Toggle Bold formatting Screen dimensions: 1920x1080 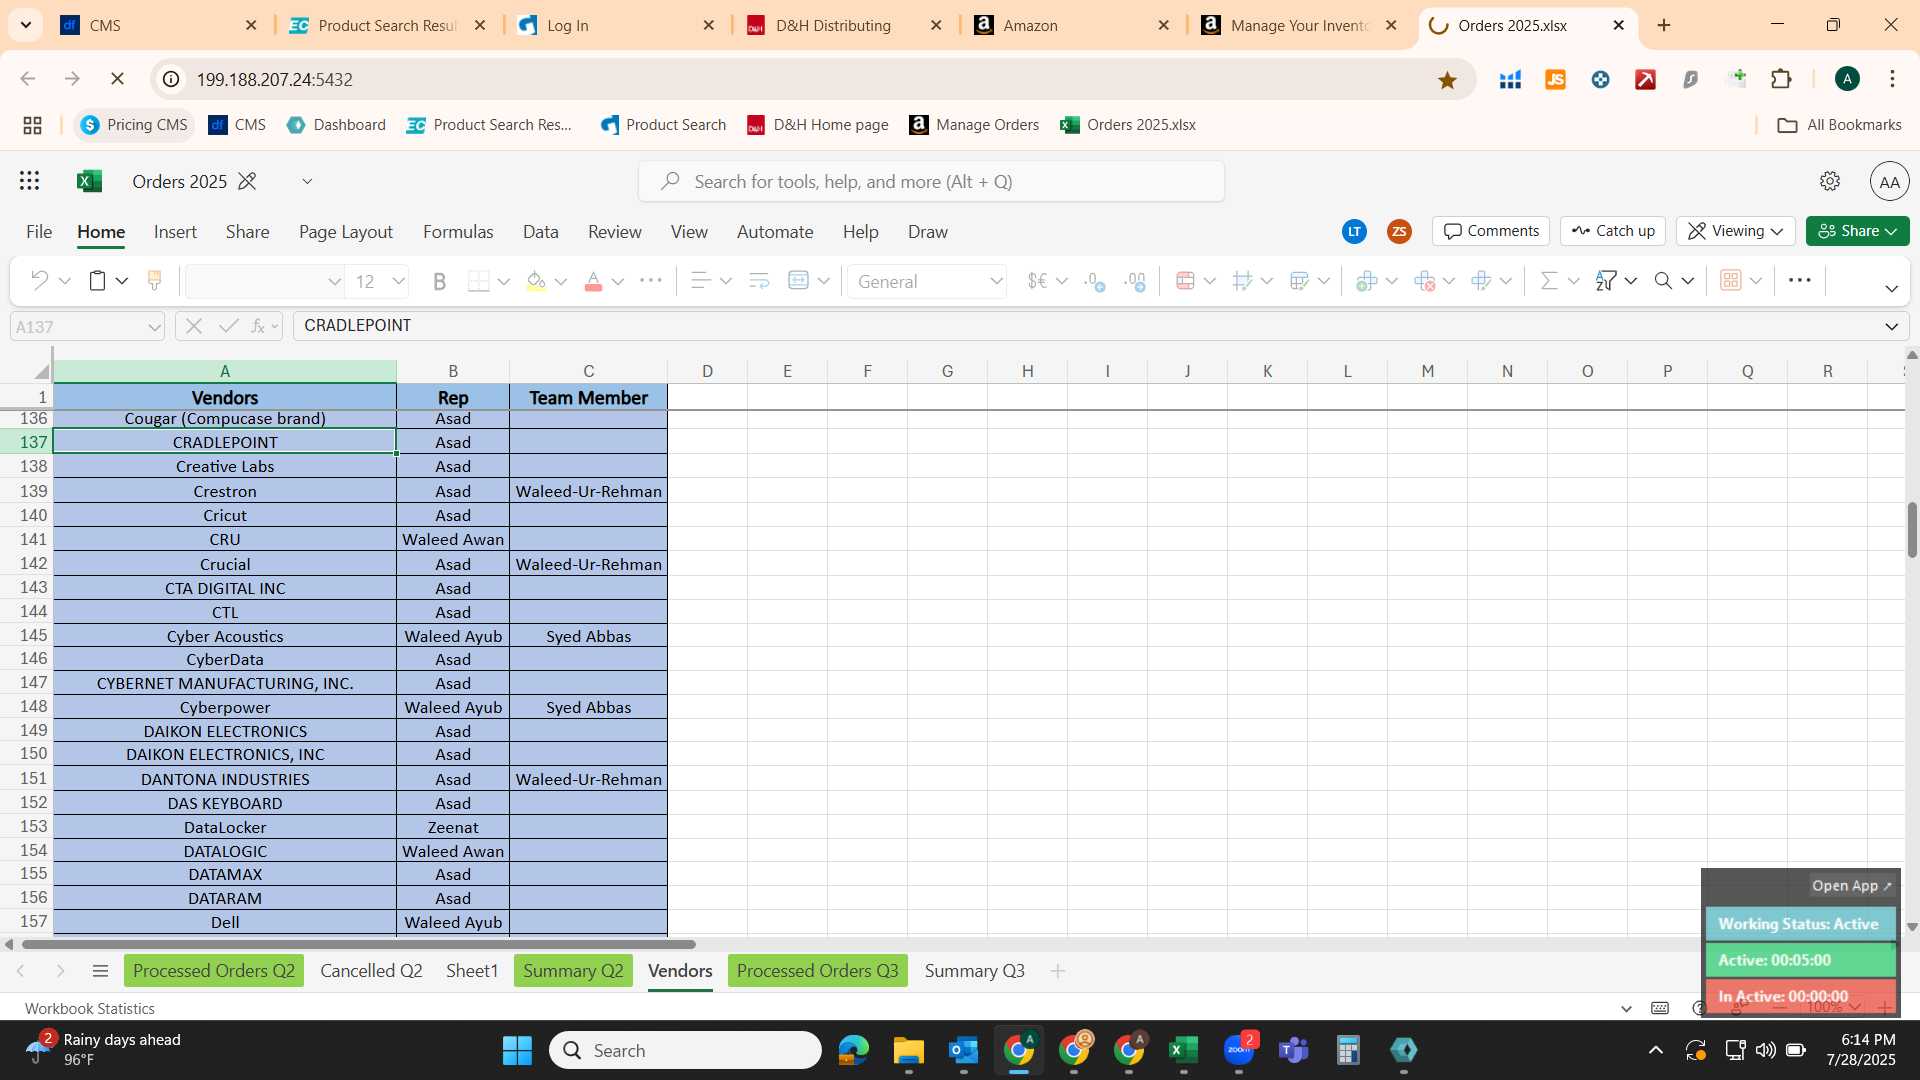coord(439,281)
